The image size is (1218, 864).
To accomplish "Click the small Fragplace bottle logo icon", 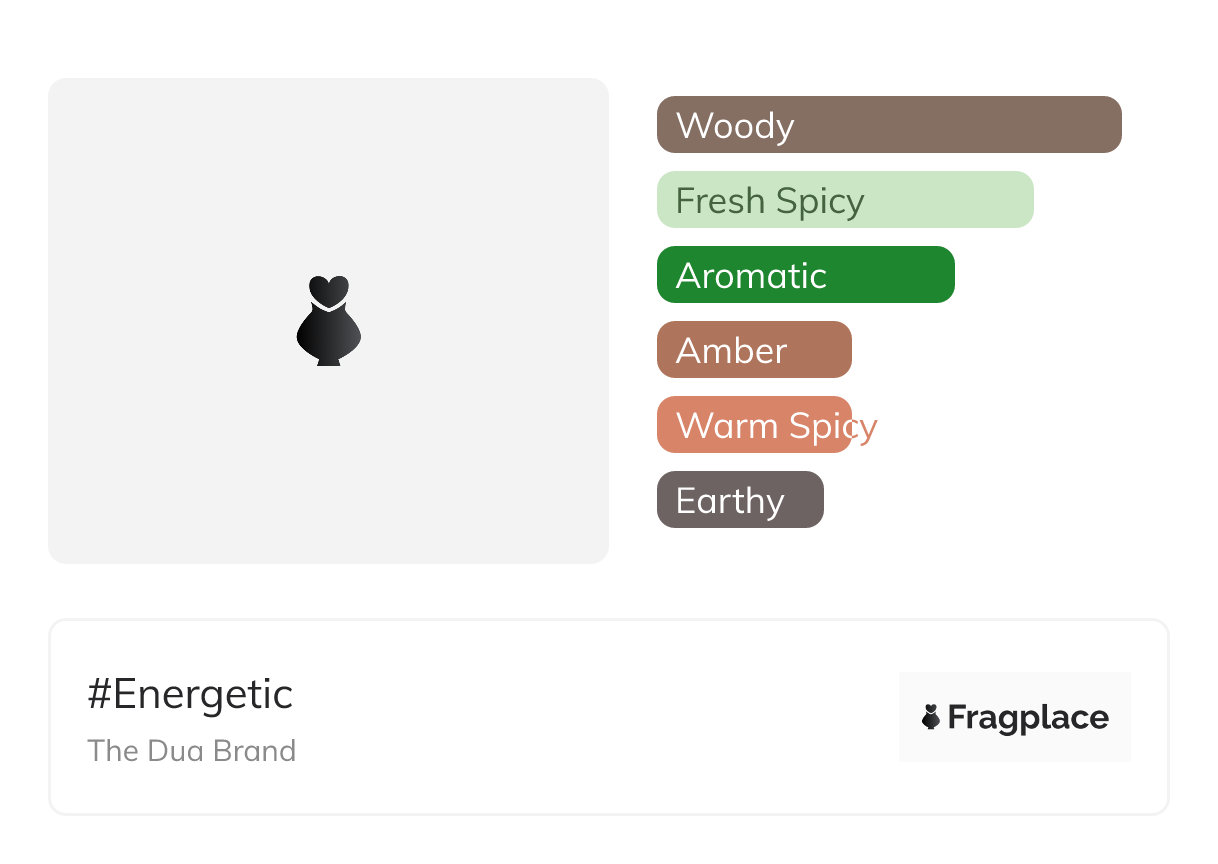I will (x=931, y=717).
